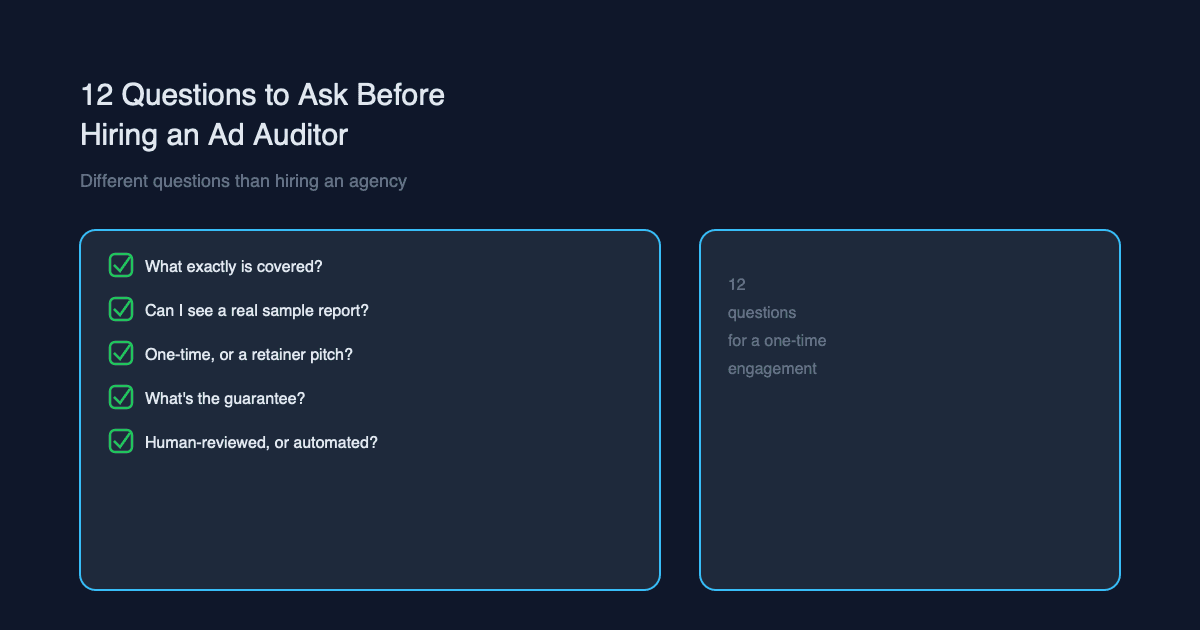Click the subtitle 'Different questions than hiring an agency'
The image size is (1200, 630).
(x=243, y=181)
